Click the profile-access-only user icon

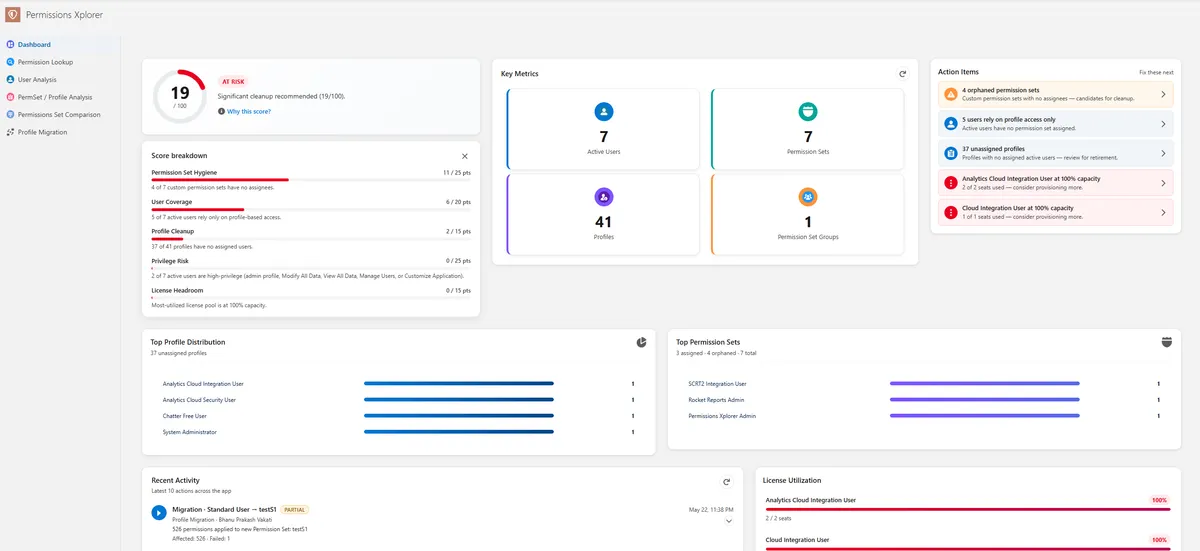(x=951, y=124)
